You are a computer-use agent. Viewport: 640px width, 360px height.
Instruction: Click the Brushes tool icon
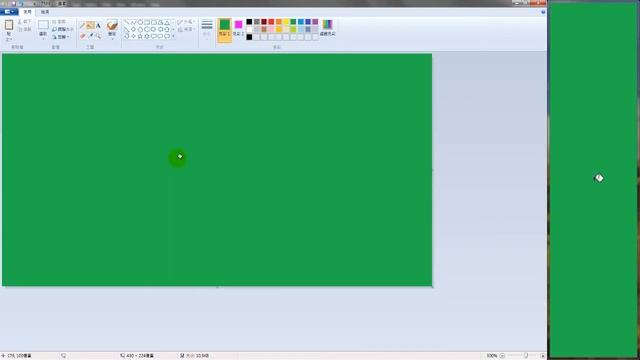tap(112, 25)
